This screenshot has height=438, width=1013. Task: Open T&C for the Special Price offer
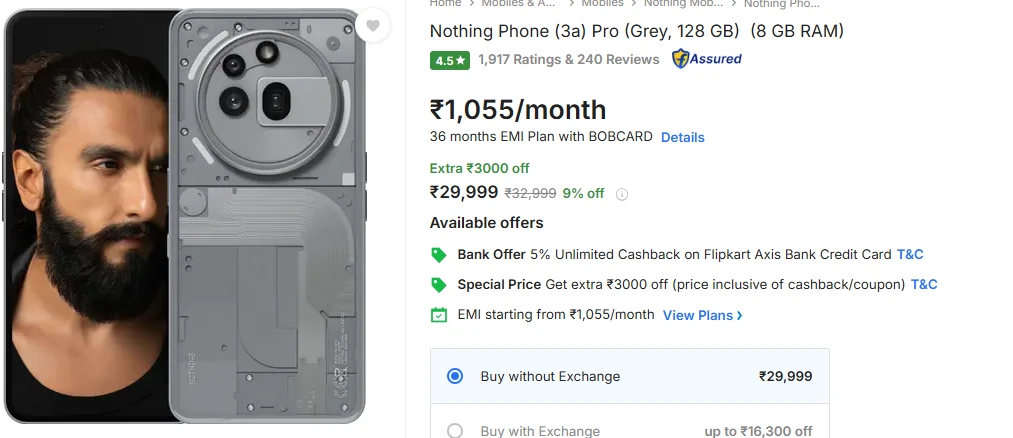coord(924,285)
